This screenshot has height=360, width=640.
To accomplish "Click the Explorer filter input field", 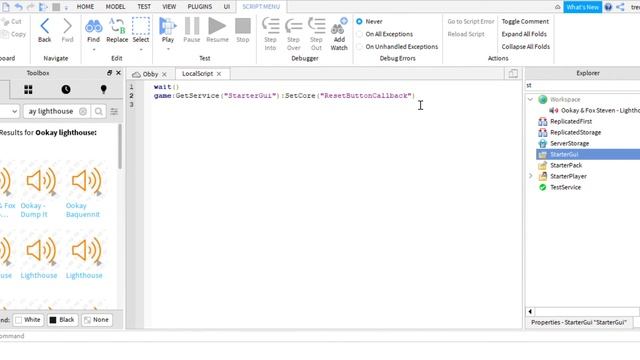I will [x=582, y=85].
